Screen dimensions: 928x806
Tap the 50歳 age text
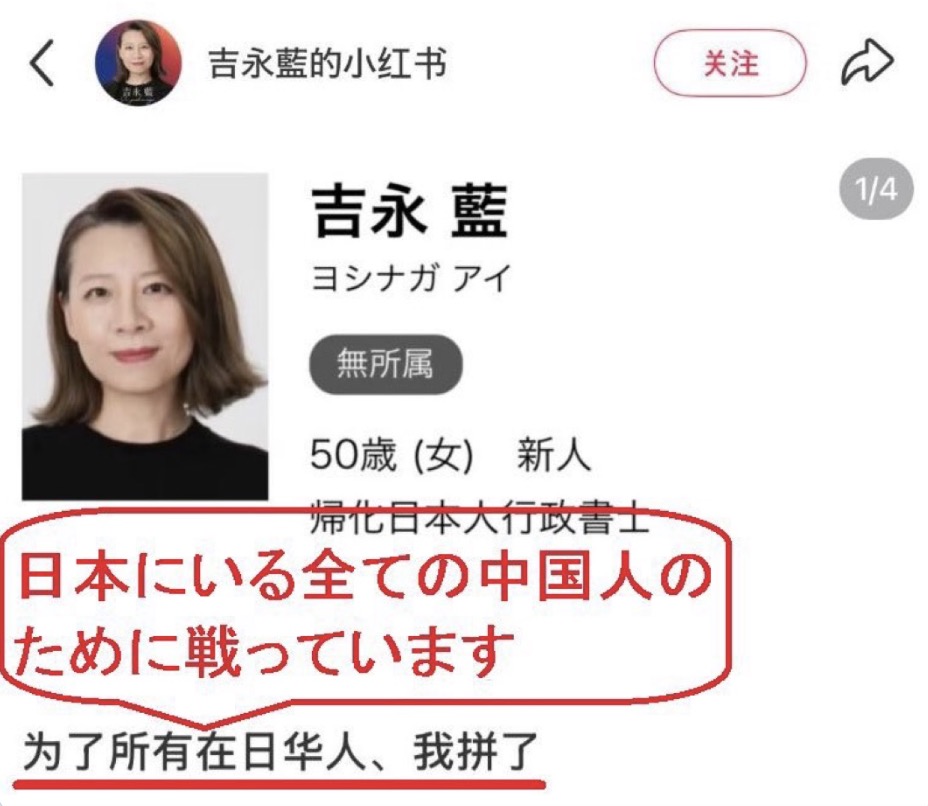click(x=353, y=455)
